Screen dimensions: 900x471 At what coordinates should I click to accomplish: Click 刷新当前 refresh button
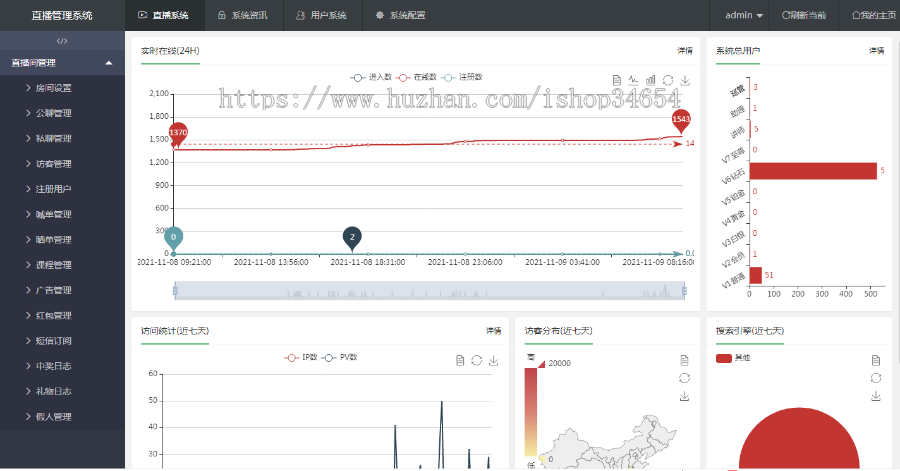[x=804, y=15]
